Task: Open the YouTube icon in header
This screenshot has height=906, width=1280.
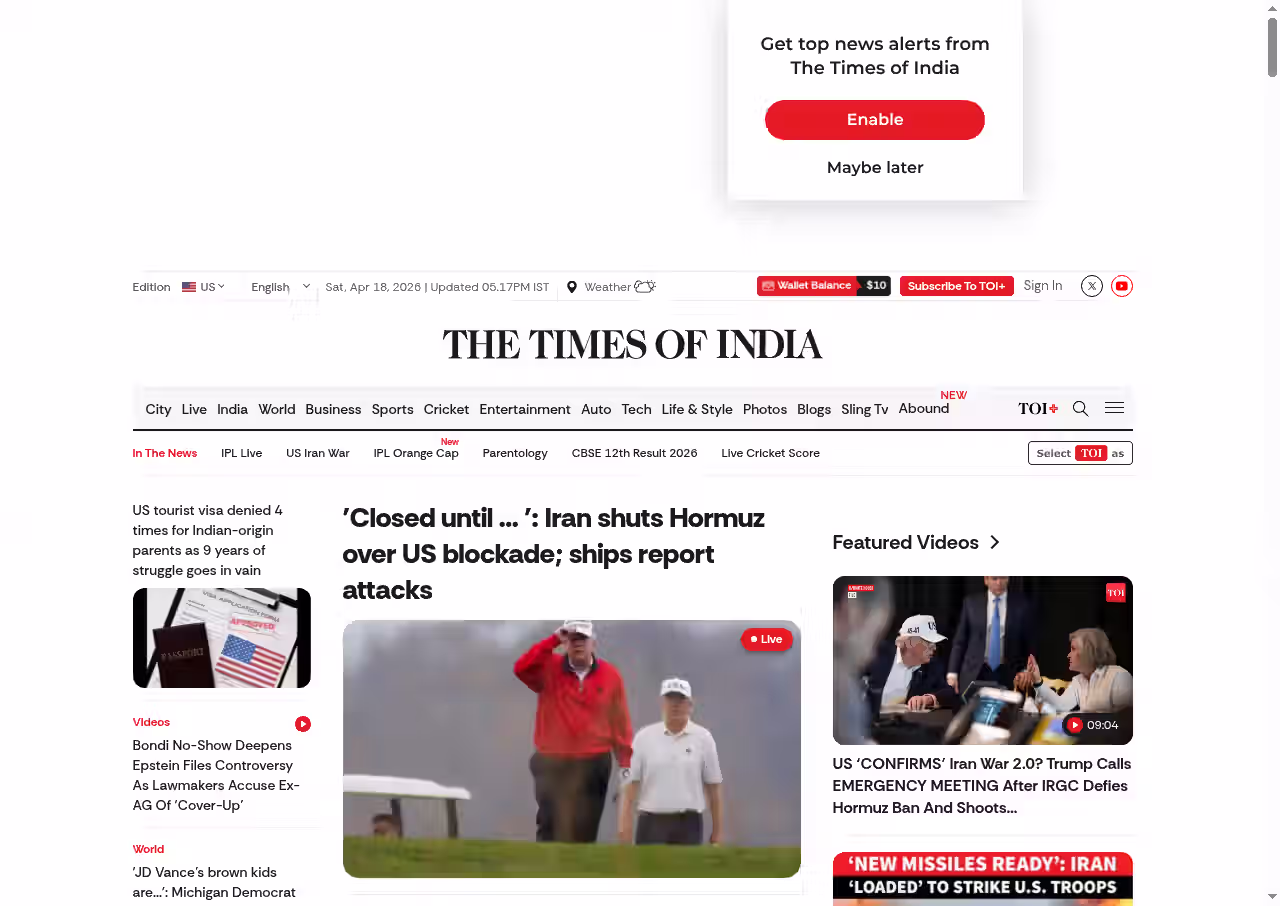Action: (1122, 286)
